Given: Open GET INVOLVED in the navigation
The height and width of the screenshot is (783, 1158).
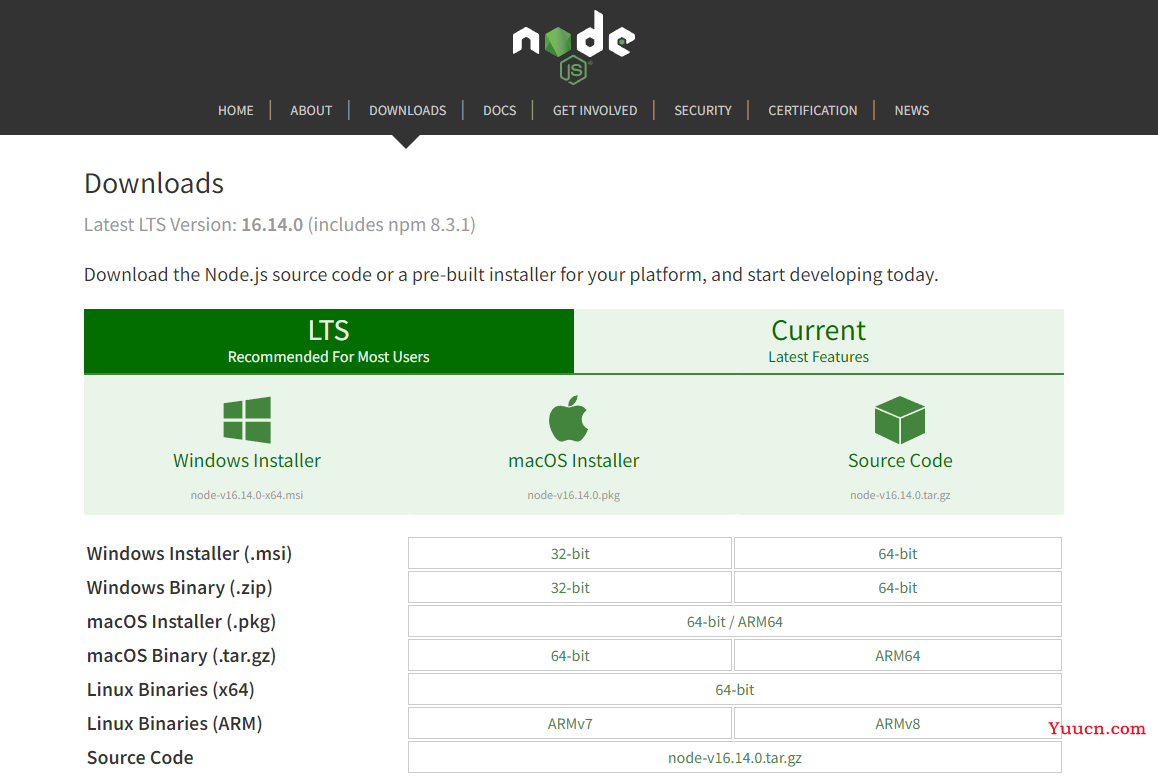Looking at the screenshot, I should [x=595, y=110].
